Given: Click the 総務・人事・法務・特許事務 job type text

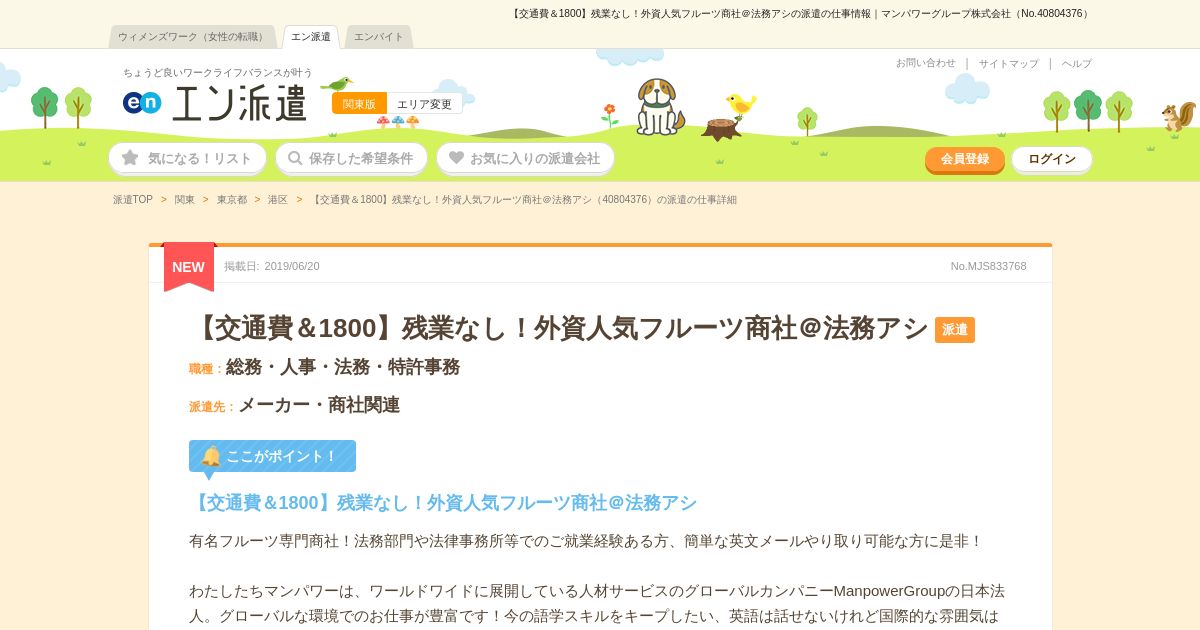Looking at the screenshot, I should click(343, 367).
